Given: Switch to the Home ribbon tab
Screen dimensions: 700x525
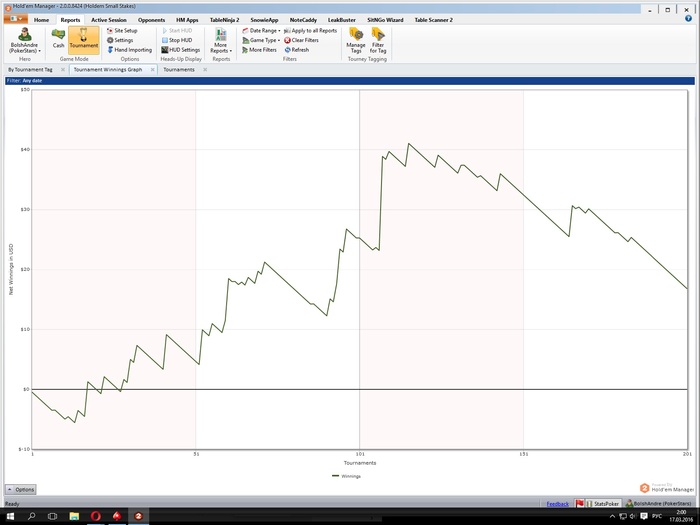Looking at the screenshot, I should [41, 20].
